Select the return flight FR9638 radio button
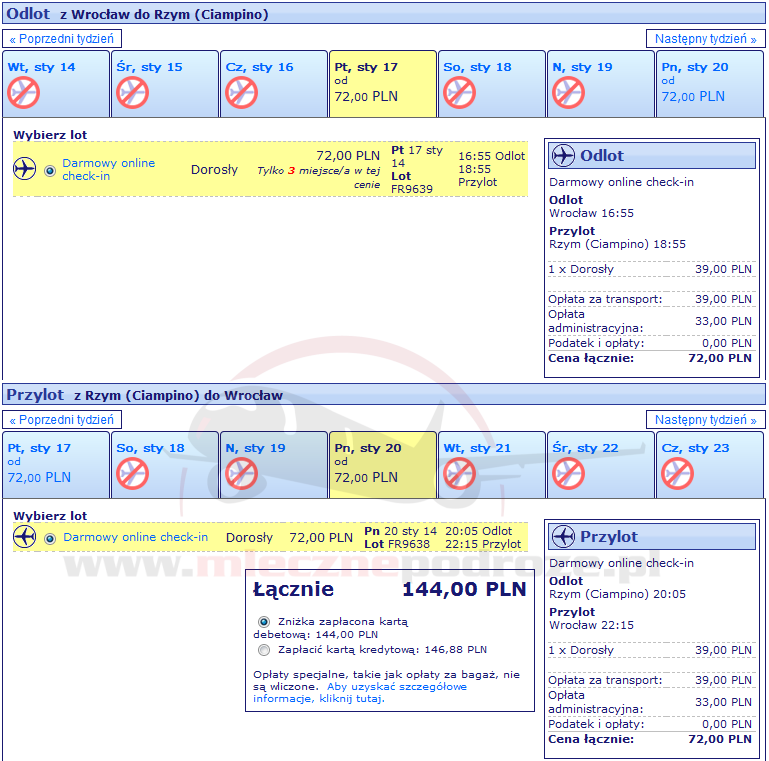Screen dimensions: 769x761 (50, 538)
